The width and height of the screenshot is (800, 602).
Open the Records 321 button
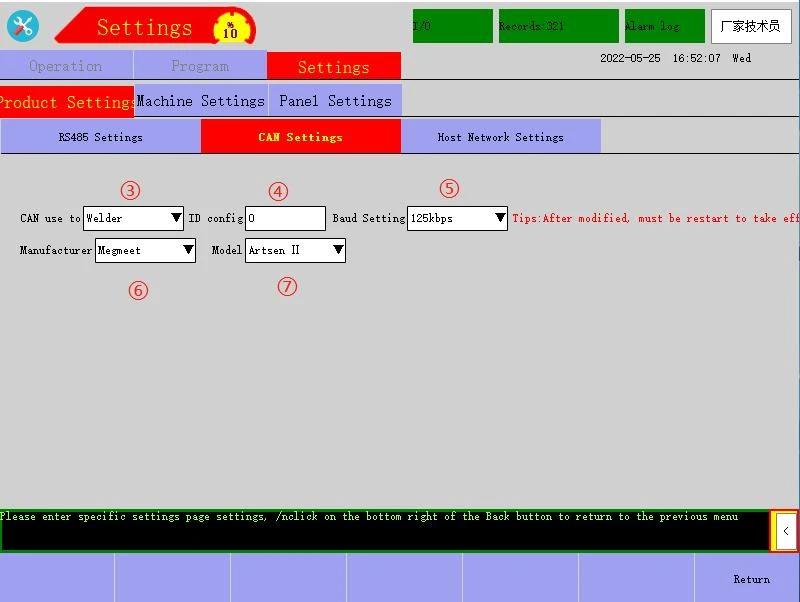click(559, 26)
